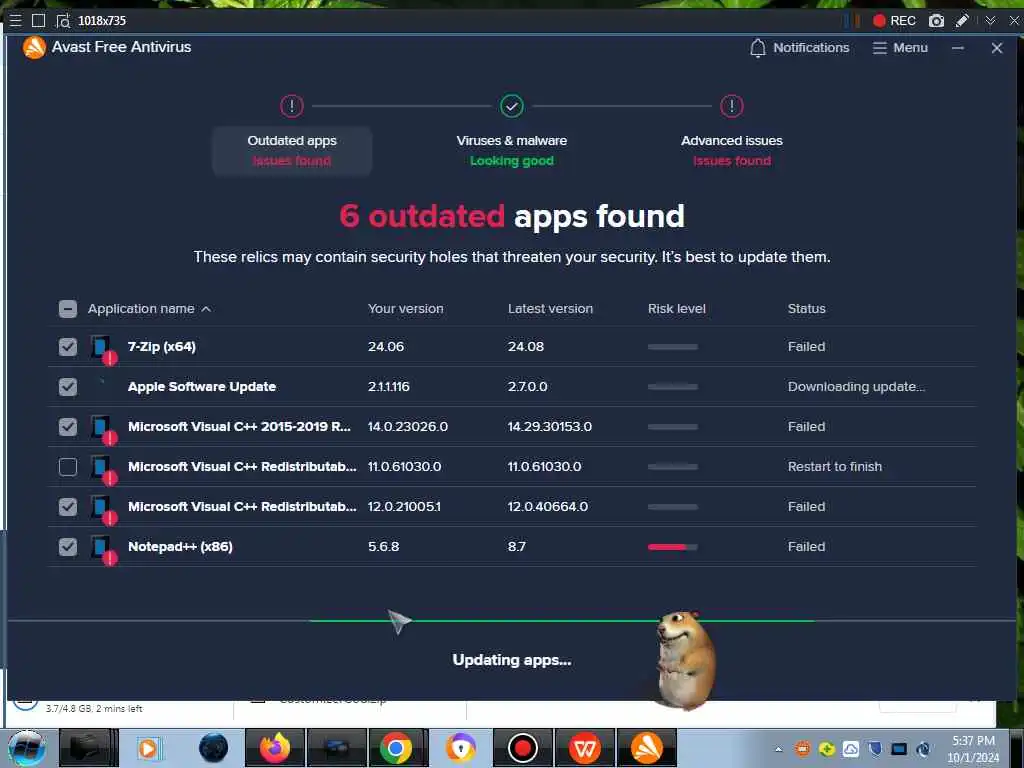1024x768 pixels.
Task: Open the recorder hamburger menu icon
Action: 15,20
